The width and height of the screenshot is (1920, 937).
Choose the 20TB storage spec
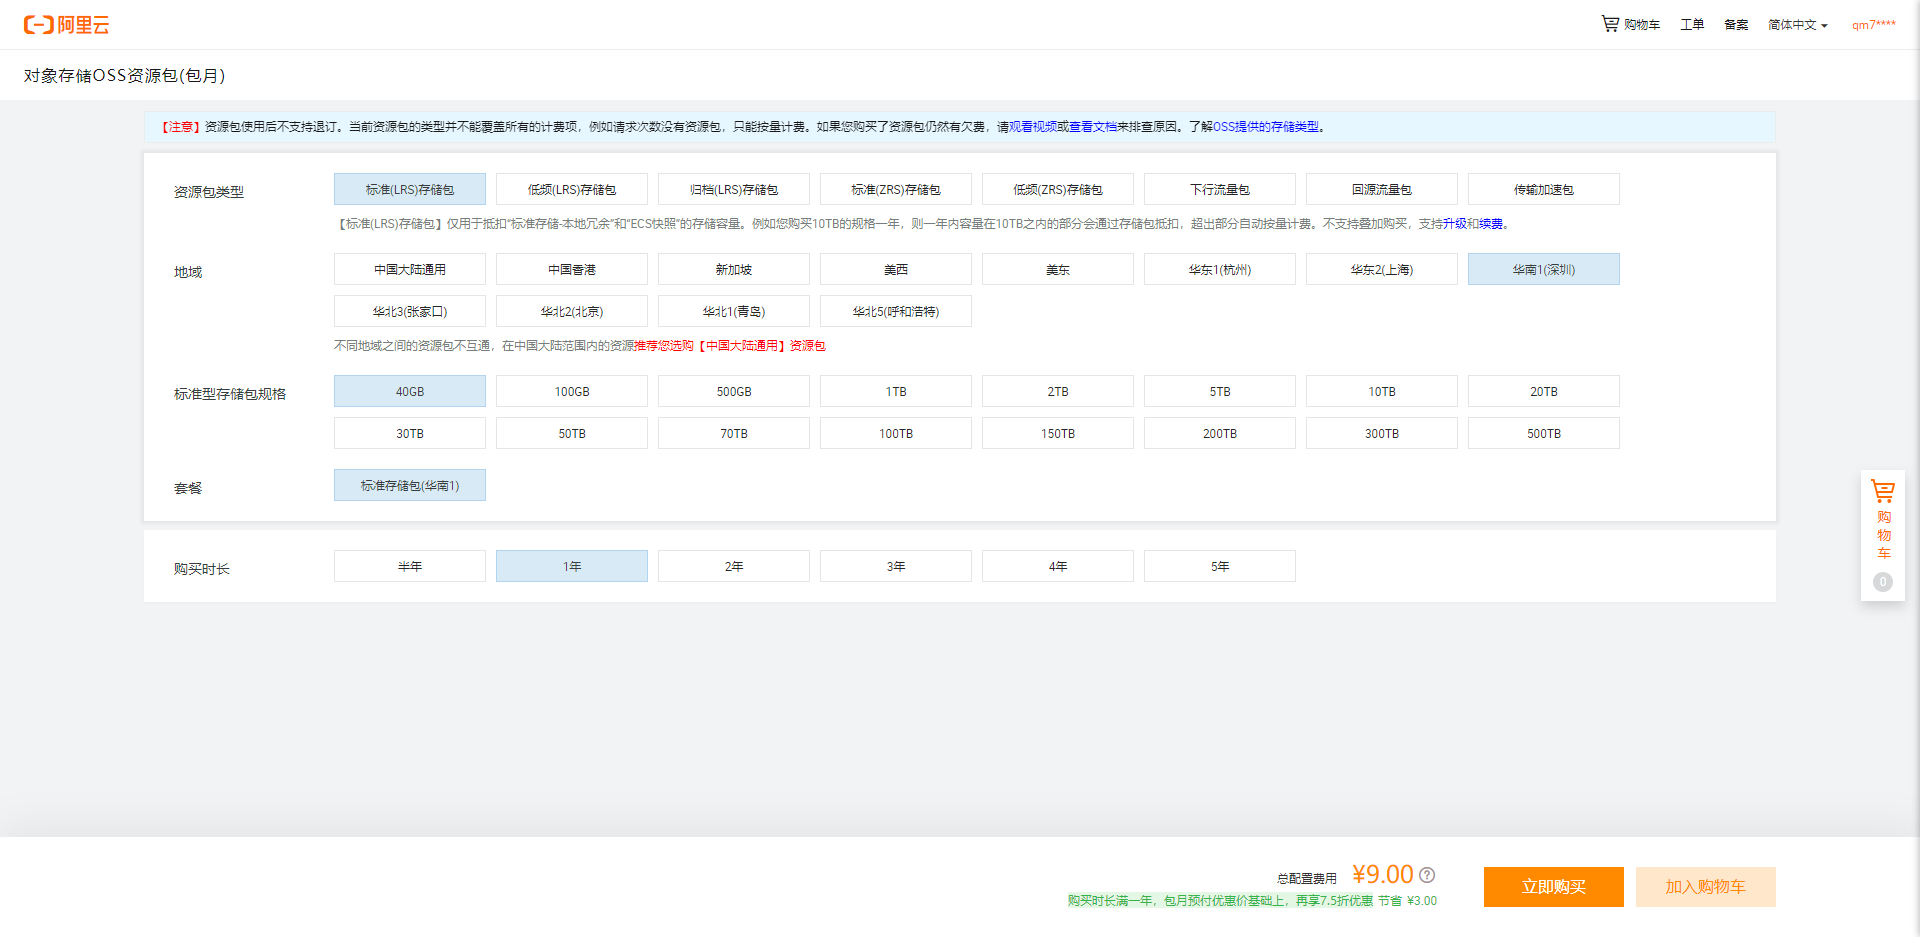pyautogui.click(x=1544, y=391)
